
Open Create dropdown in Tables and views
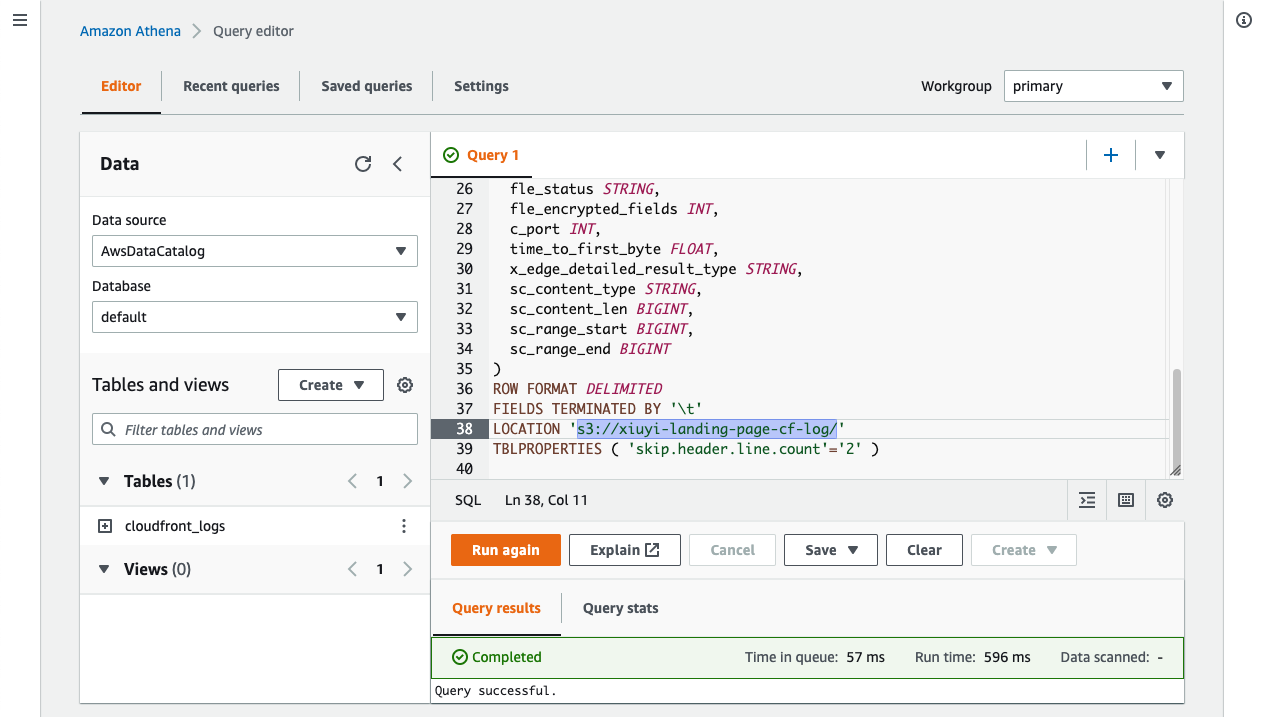point(330,385)
